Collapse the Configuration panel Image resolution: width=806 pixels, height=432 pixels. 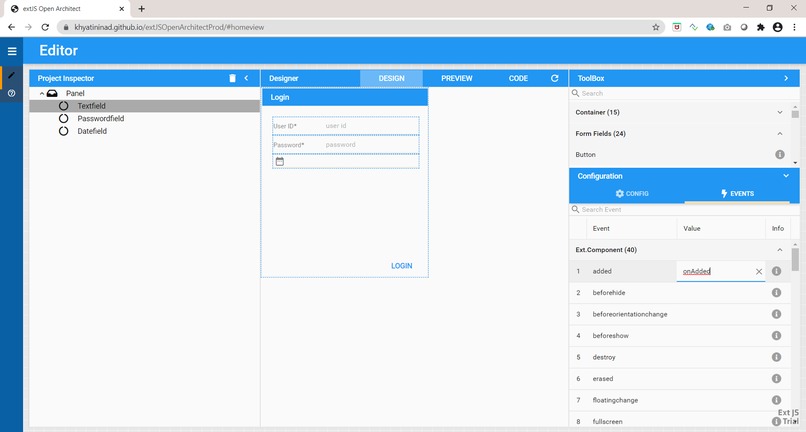click(785, 176)
